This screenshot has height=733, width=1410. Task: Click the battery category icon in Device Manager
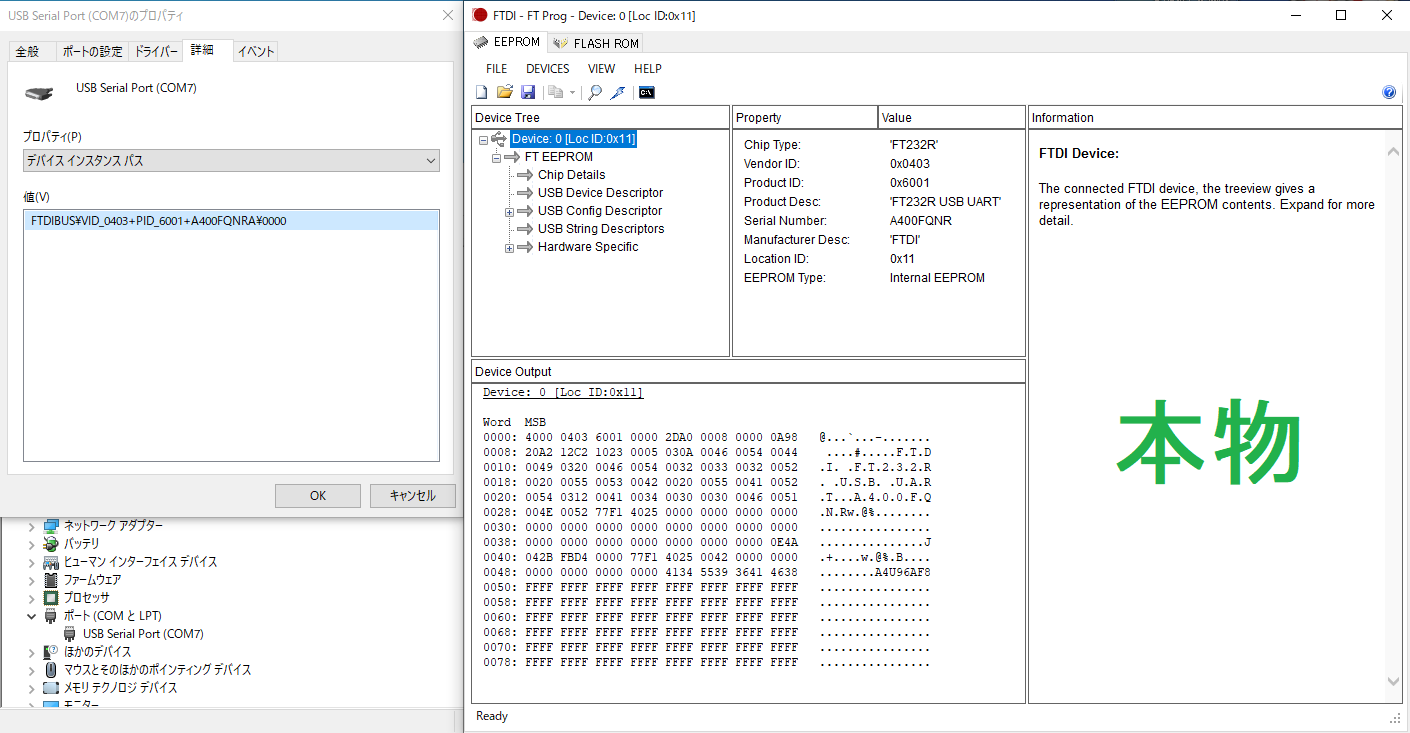51,544
